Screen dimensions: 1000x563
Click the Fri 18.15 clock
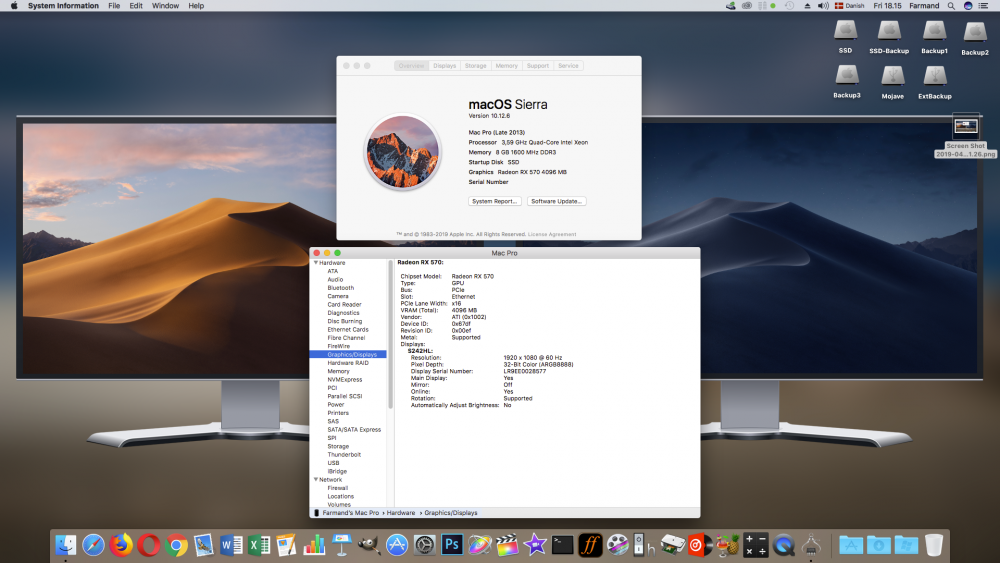[887, 6]
